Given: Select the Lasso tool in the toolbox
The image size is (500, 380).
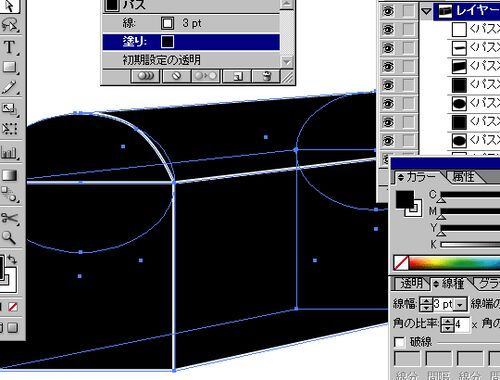Looking at the screenshot, I should tap(9, 25).
